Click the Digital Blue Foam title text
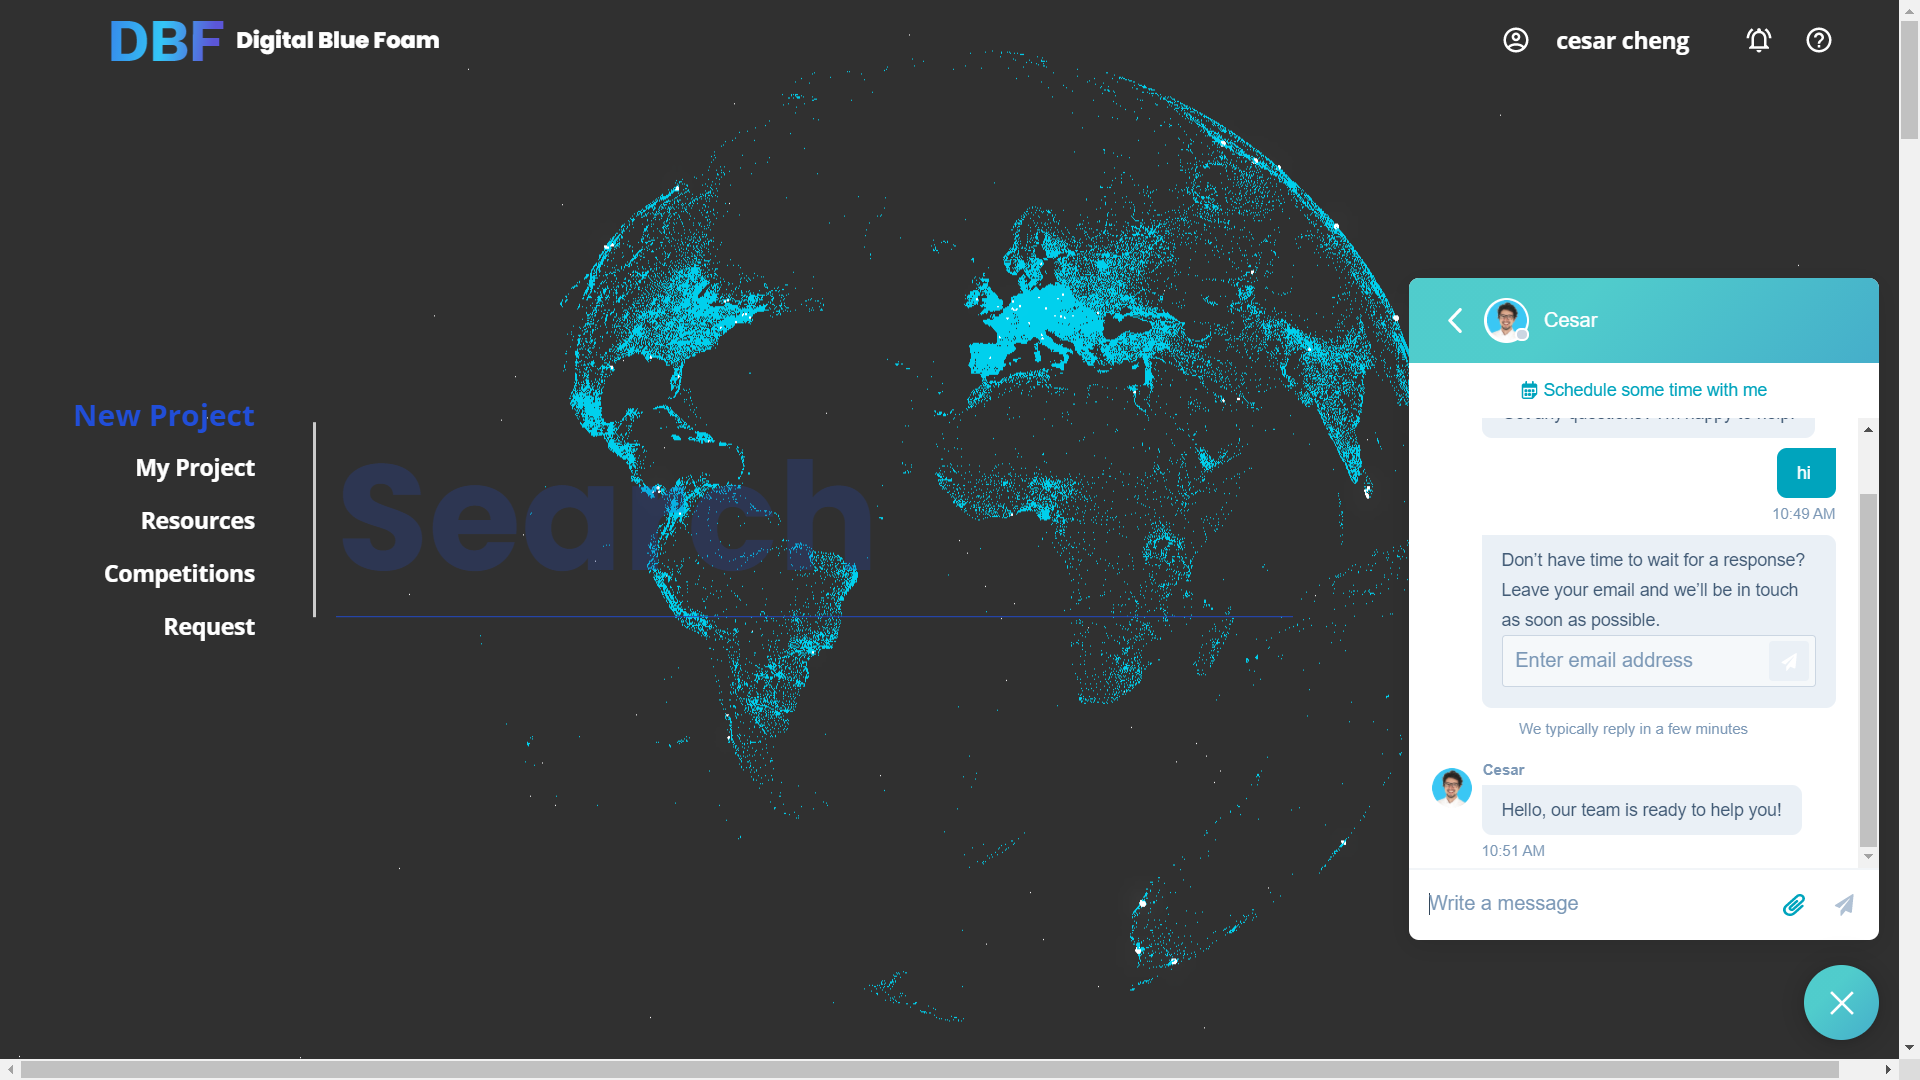Viewport: 1920px width, 1080px height. point(337,40)
